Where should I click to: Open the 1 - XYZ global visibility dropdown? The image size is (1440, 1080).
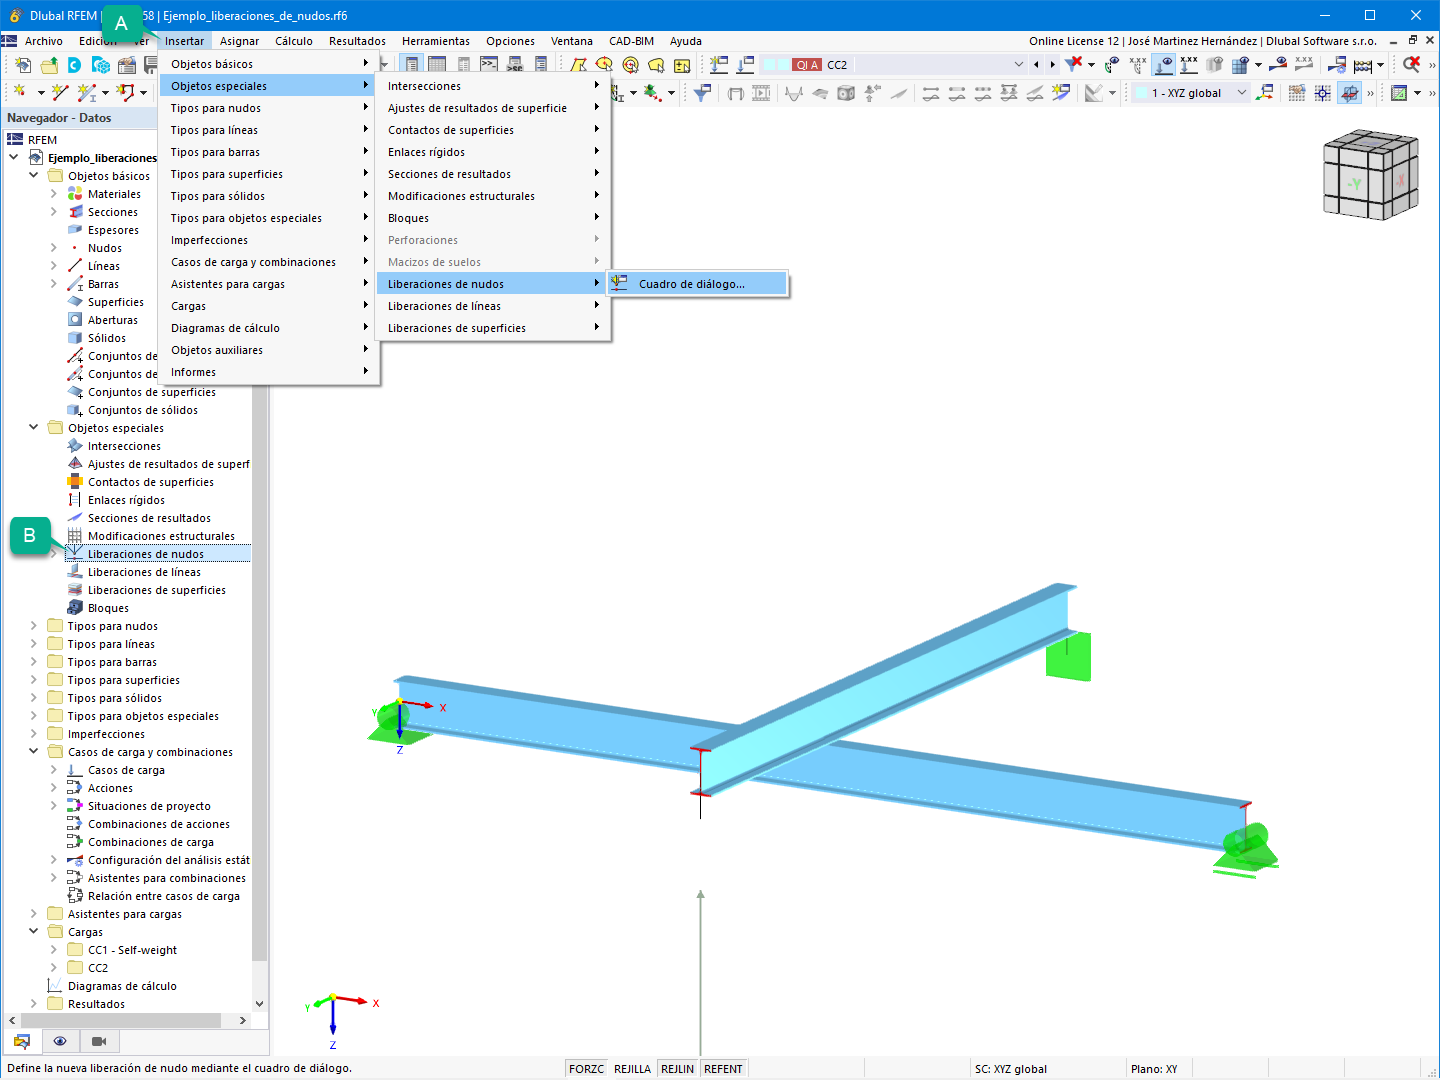[1242, 92]
